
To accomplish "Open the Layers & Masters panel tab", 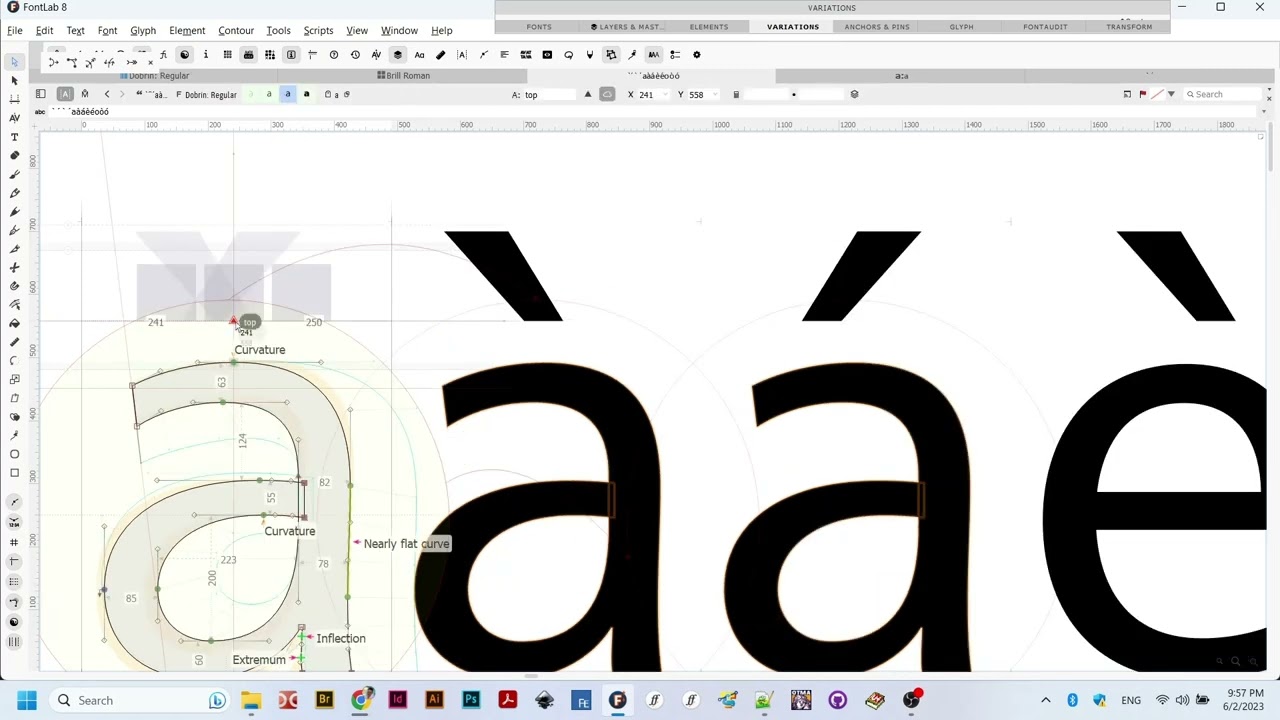I will pyautogui.click(x=629, y=27).
